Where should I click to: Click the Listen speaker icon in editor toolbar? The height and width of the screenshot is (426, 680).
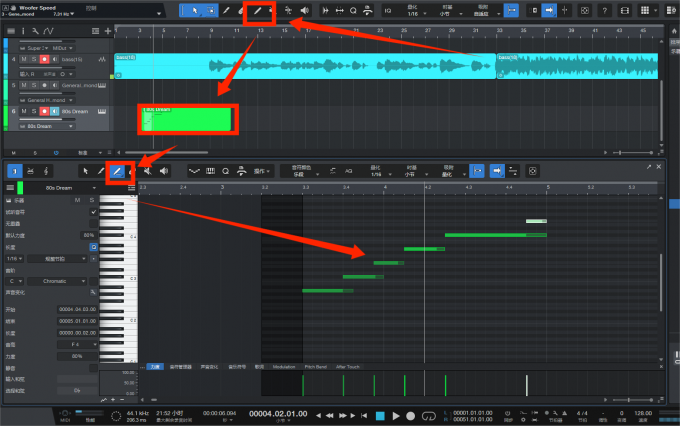click(x=163, y=171)
